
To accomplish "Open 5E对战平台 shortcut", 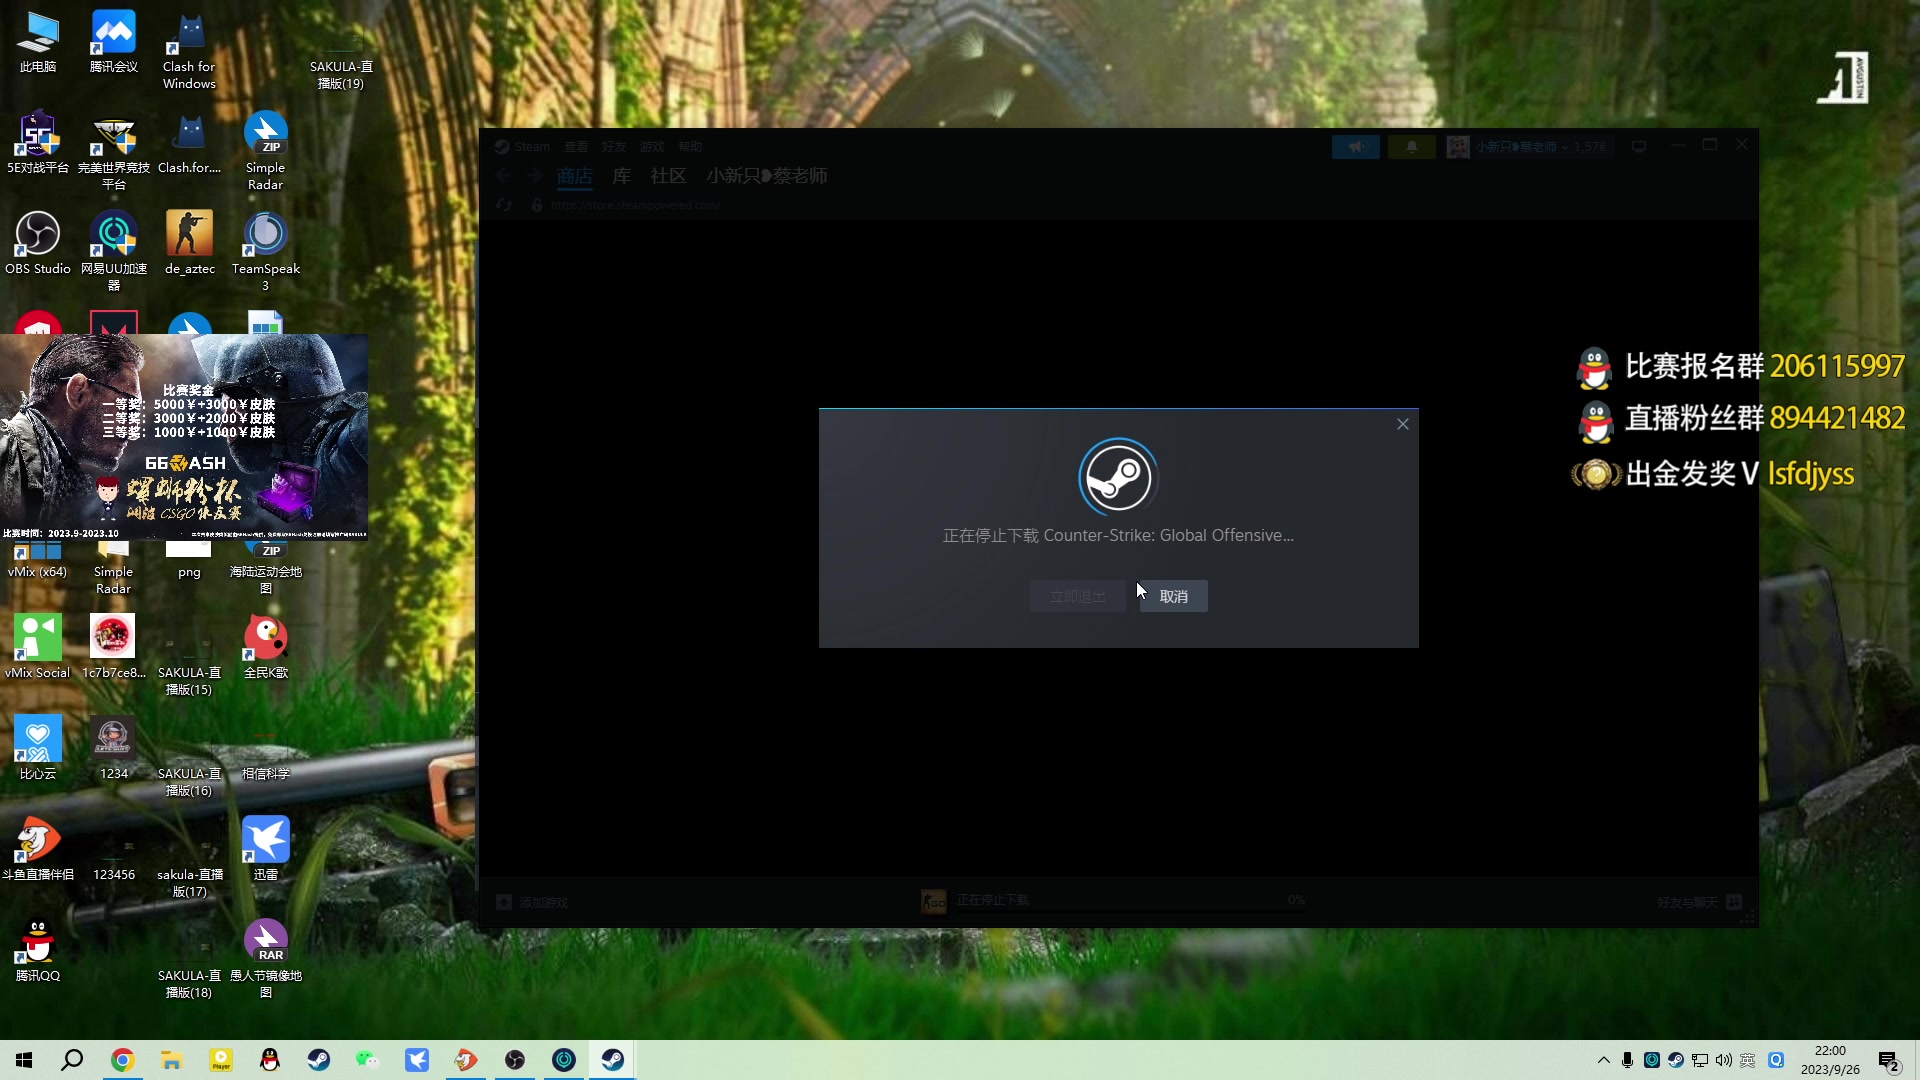I will 38,142.
